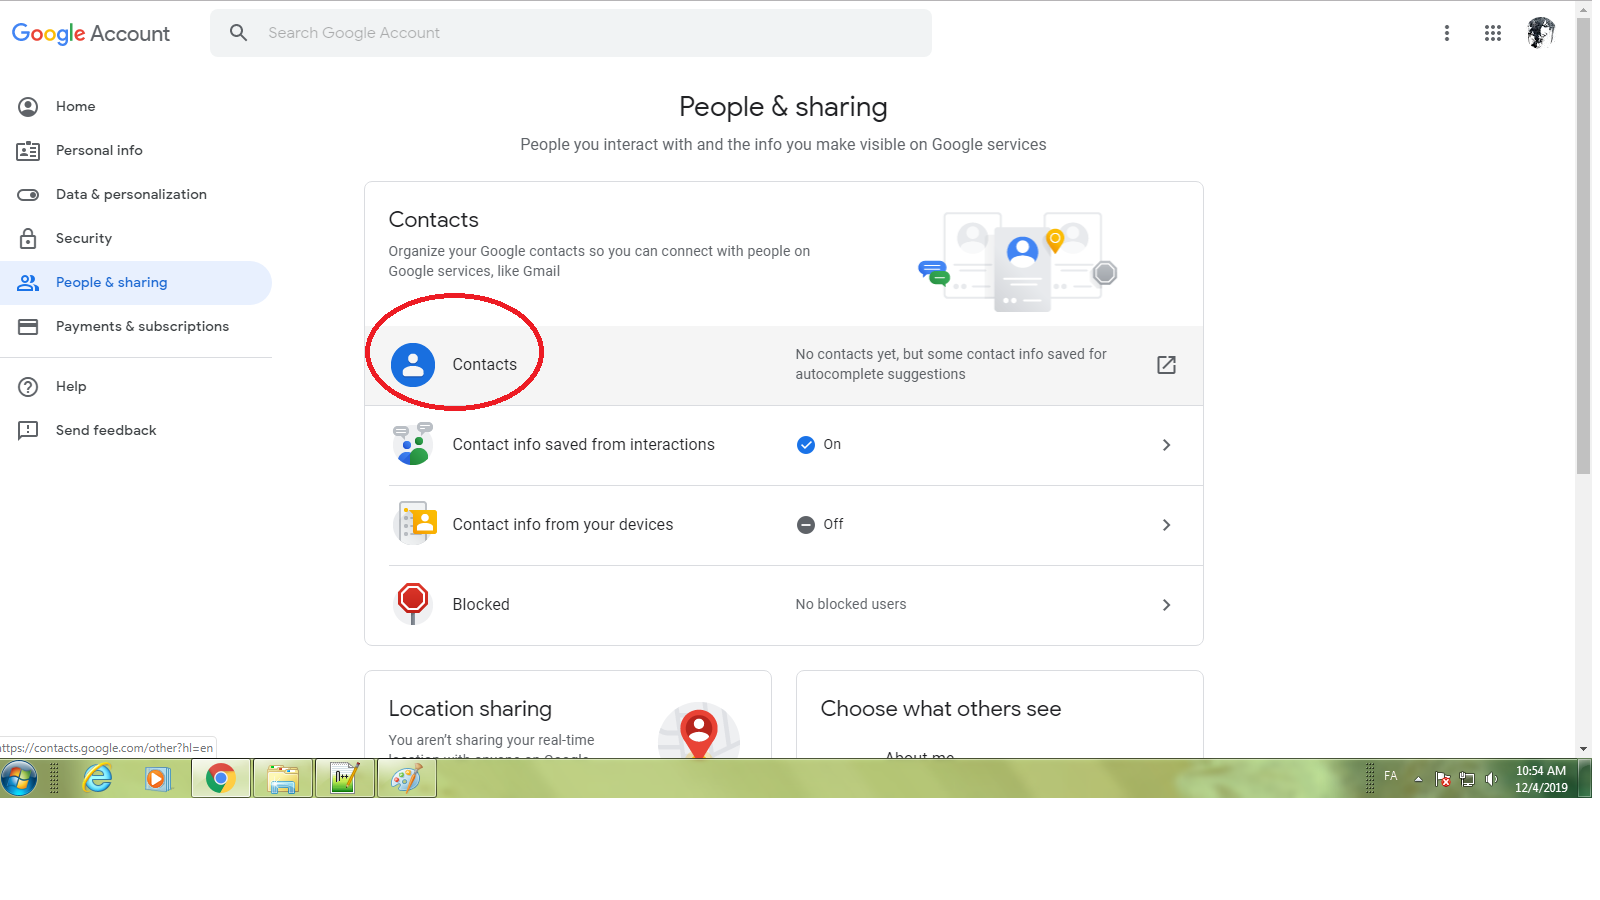Expand the Blocked row chevron
This screenshot has width=1600, height=900.
click(1166, 605)
